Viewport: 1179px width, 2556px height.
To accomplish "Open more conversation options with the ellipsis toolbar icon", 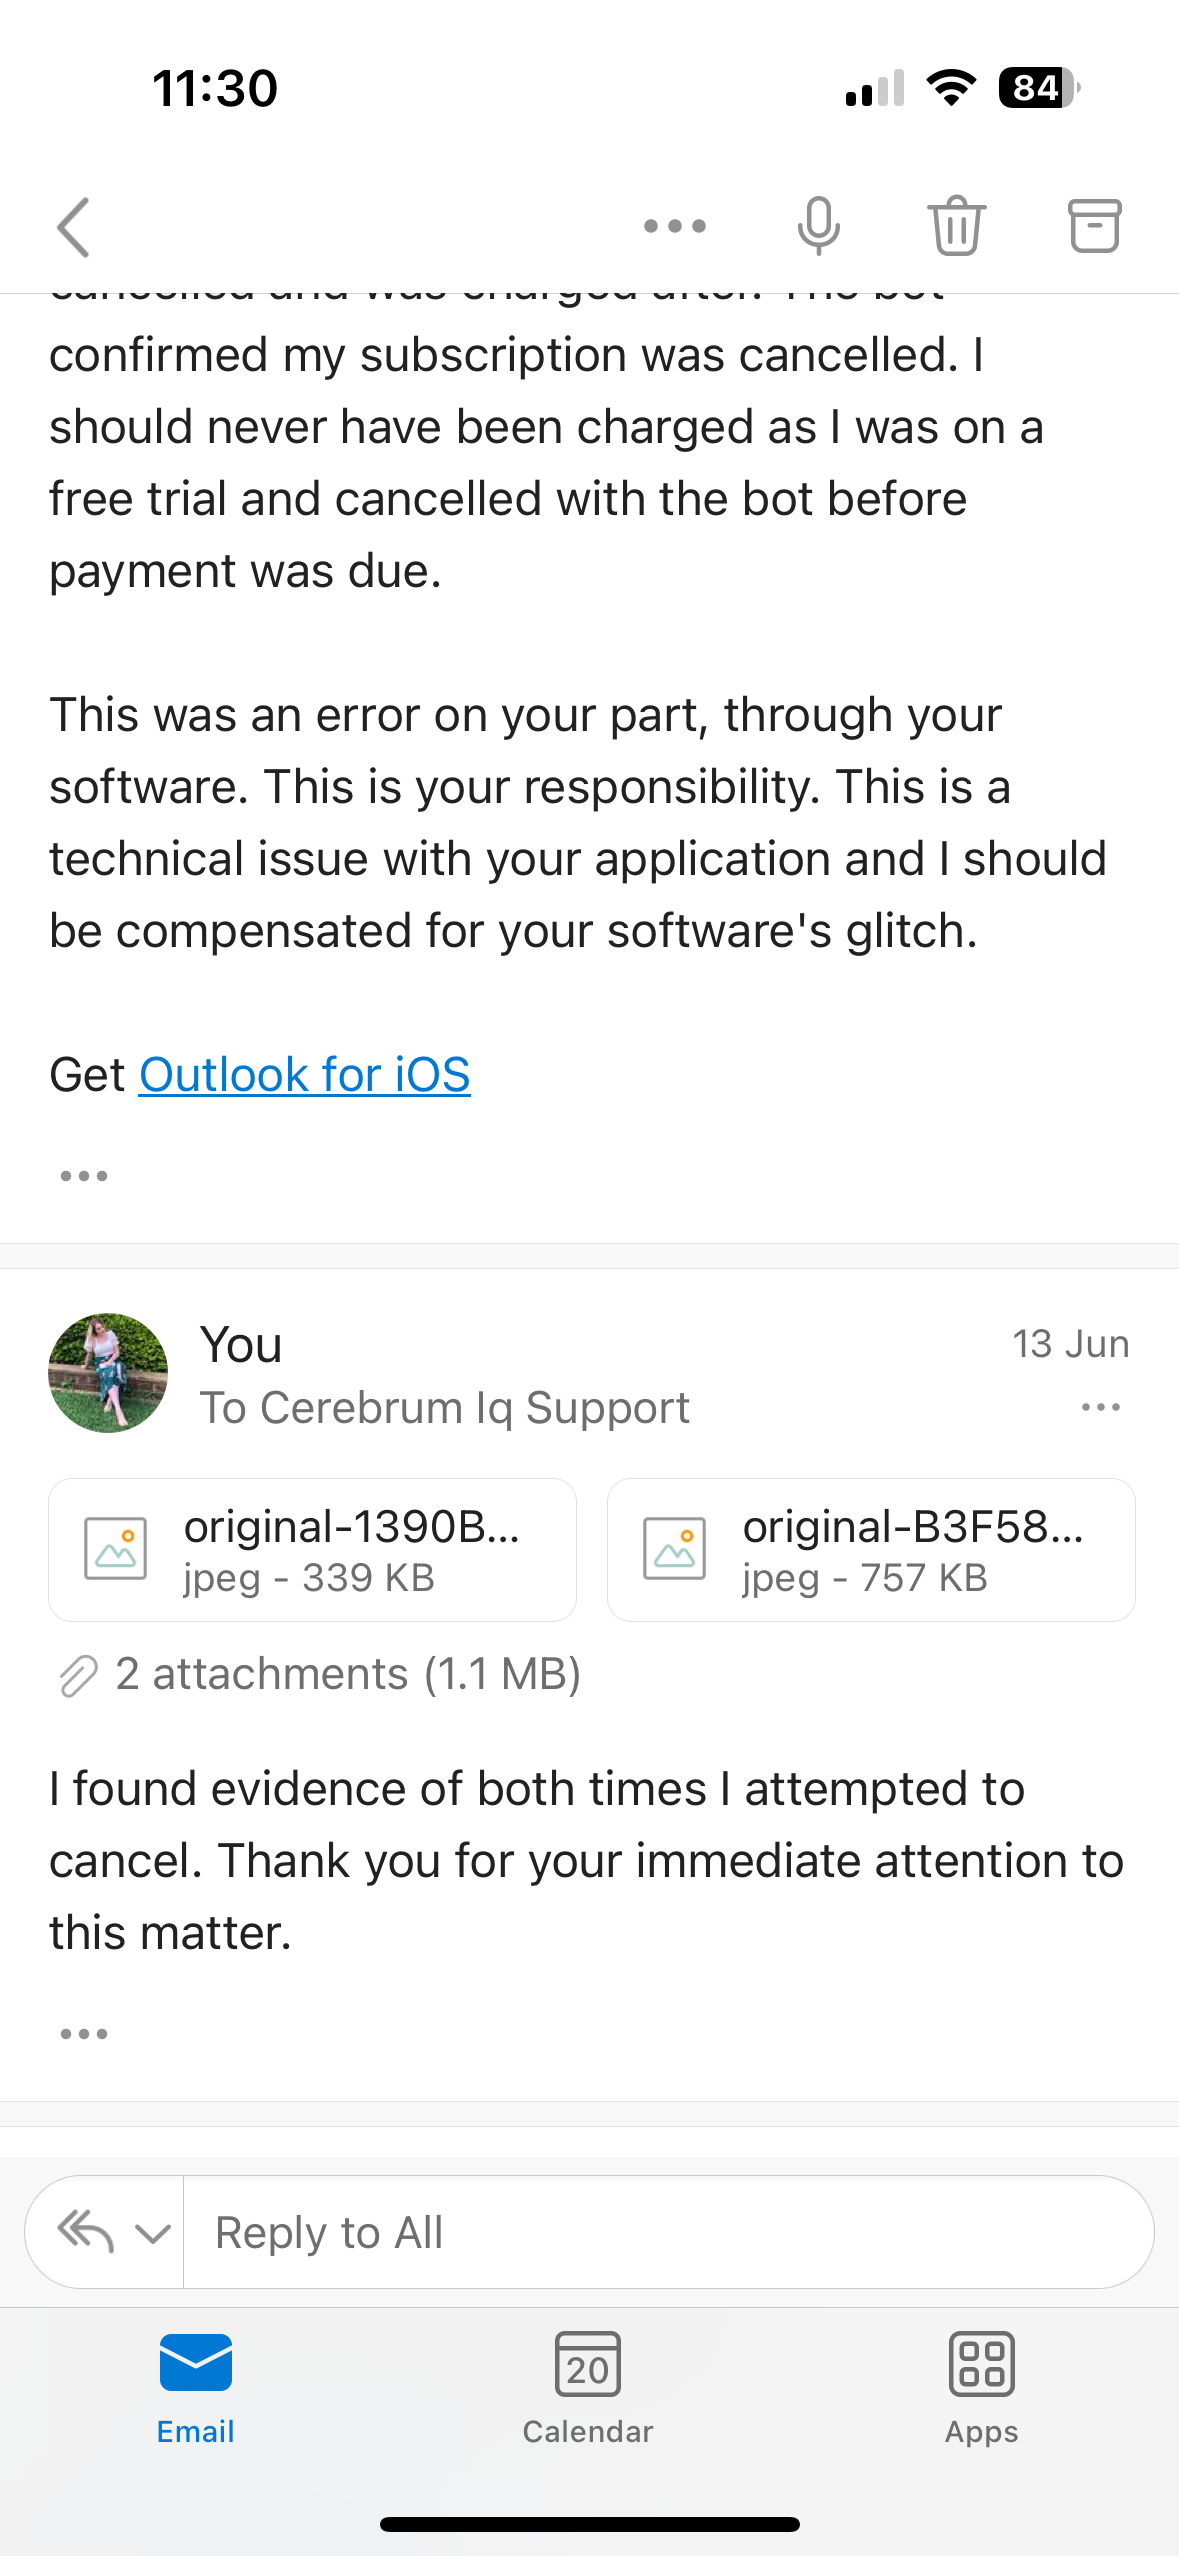I will tap(675, 225).
